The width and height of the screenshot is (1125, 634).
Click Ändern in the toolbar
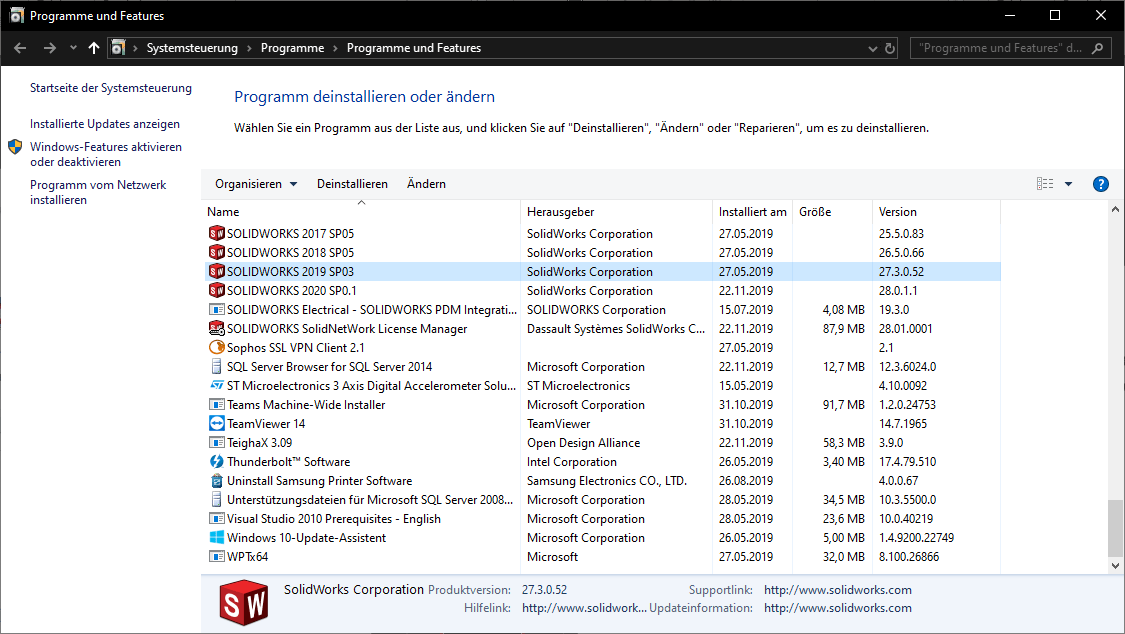tap(426, 184)
